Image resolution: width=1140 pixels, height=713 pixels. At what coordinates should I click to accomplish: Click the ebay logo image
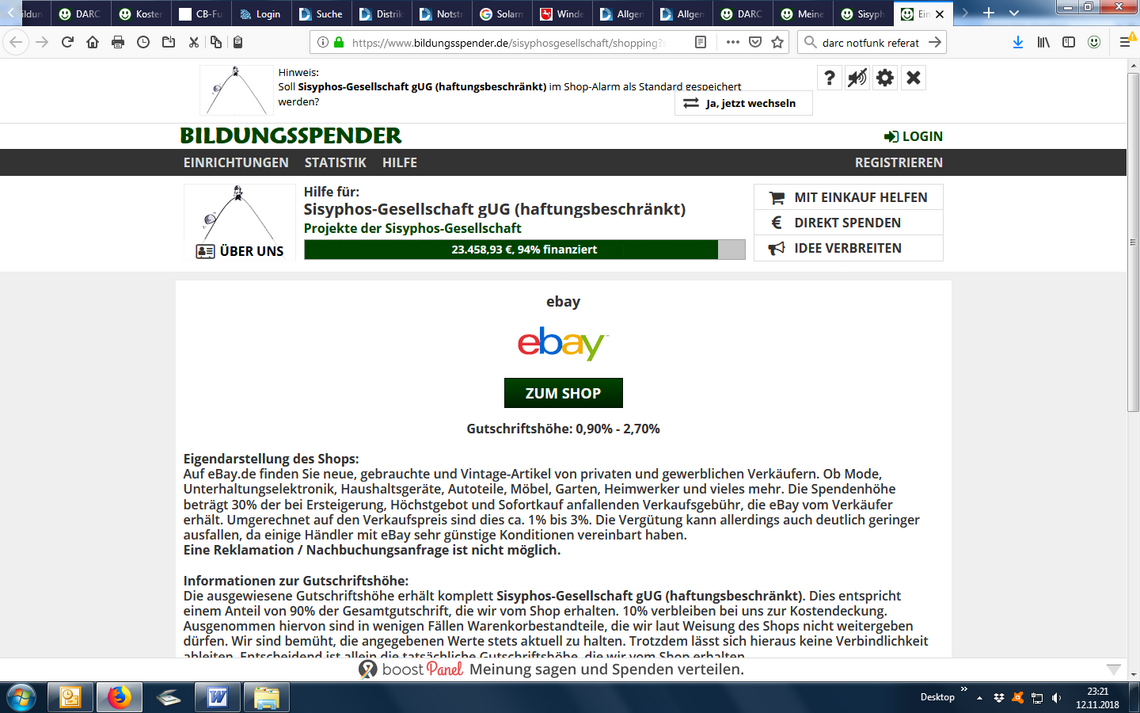pyautogui.click(x=563, y=344)
